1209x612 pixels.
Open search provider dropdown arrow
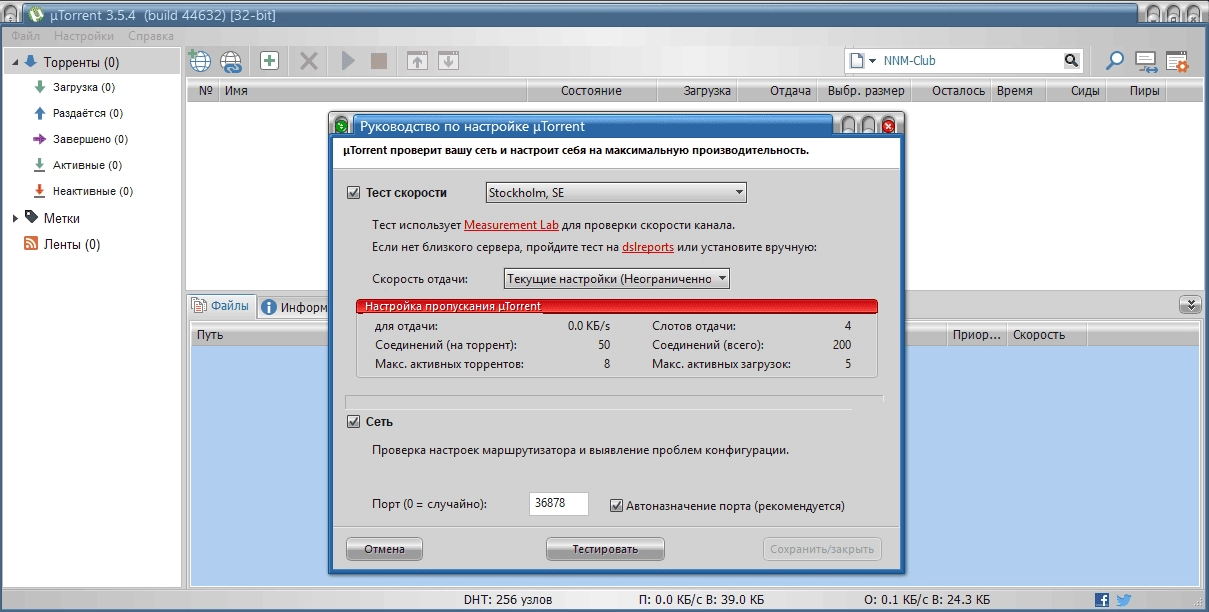(x=873, y=61)
